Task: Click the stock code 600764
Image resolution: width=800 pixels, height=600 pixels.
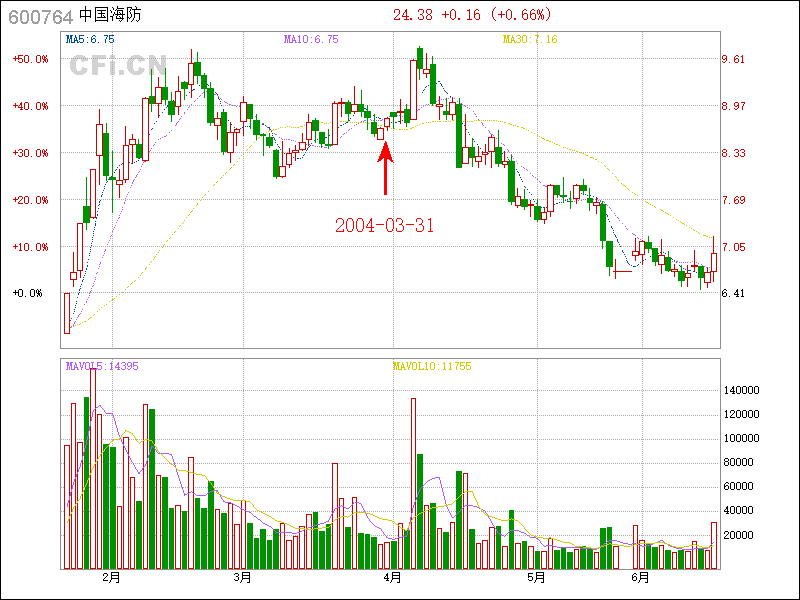Action: [x=38, y=15]
